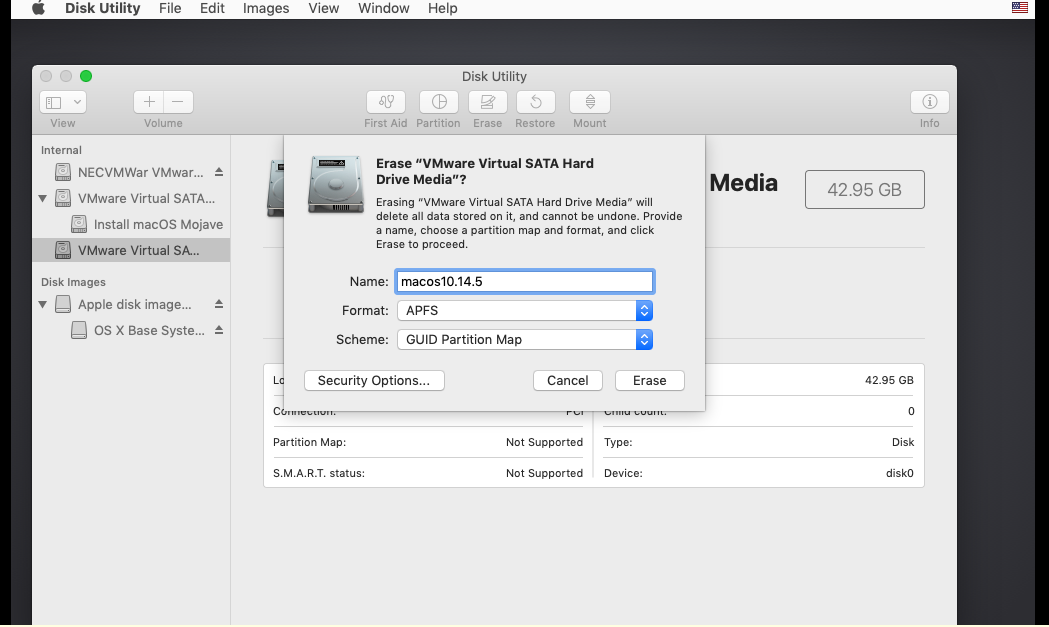Viewport: 1049px width, 627px height.
Task: Open the Images menu
Action: click(x=266, y=8)
